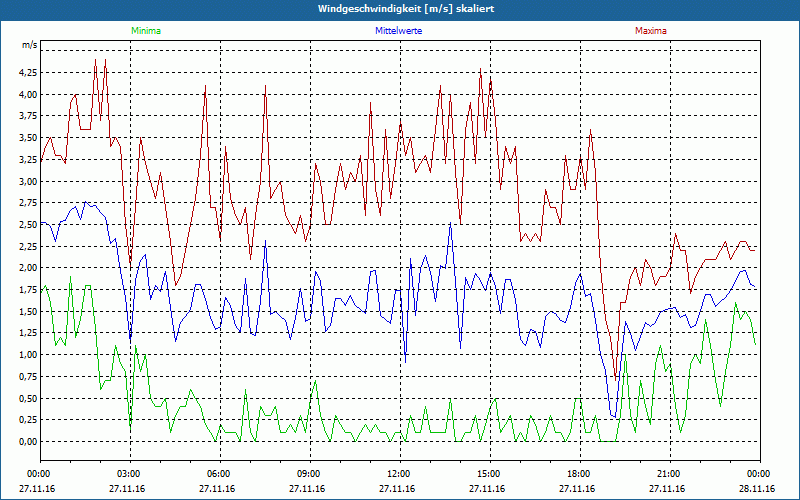Click the 3,50 y-axis value

coord(29,138)
